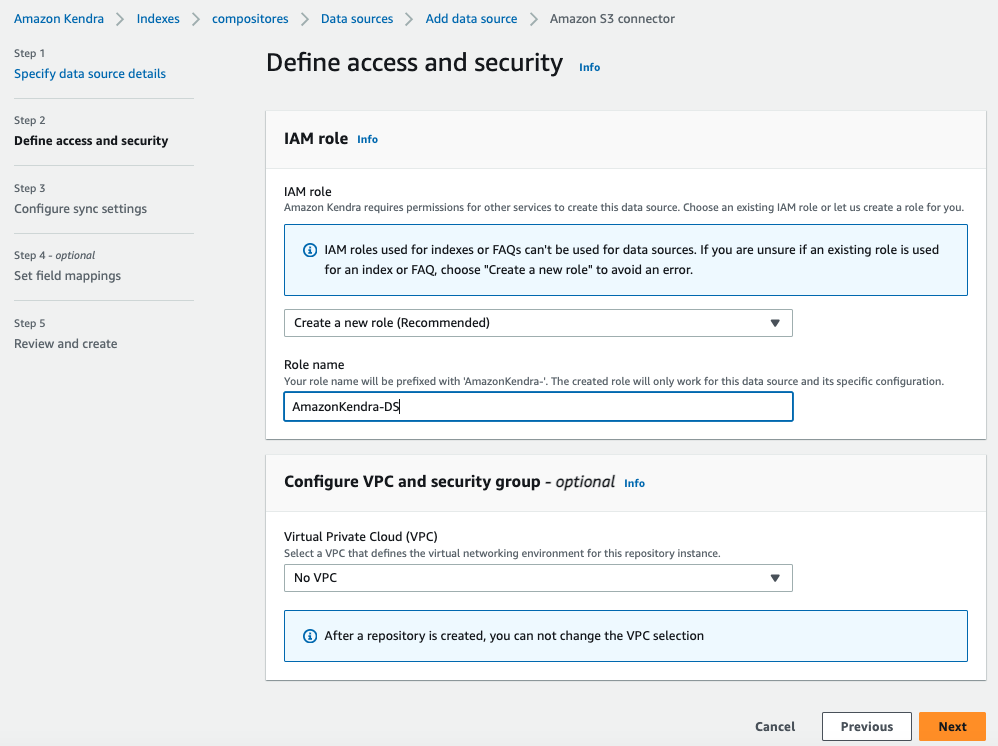The width and height of the screenshot is (998, 746).
Task: Click Amazon S3 connector breadcrumb text
Action: coord(612,19)
